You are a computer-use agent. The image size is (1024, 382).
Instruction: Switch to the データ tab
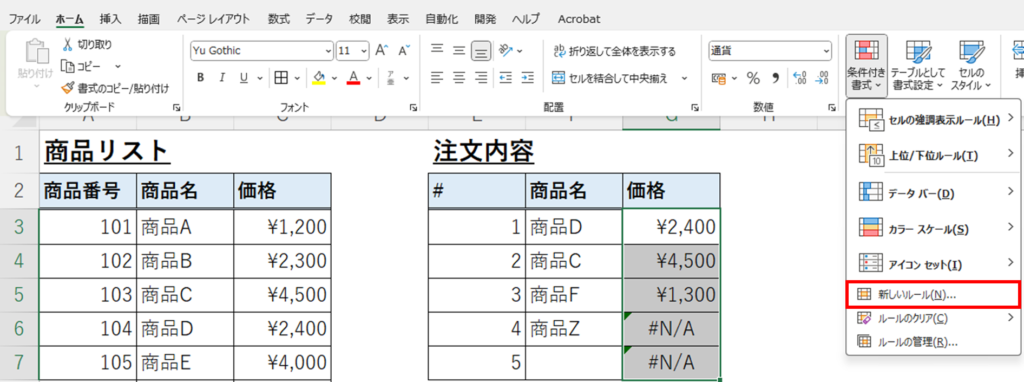coord(319,19)
